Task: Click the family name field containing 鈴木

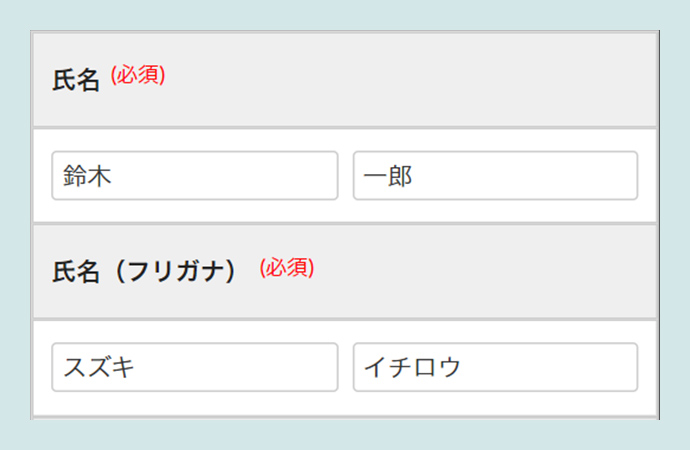Action: 194,176
